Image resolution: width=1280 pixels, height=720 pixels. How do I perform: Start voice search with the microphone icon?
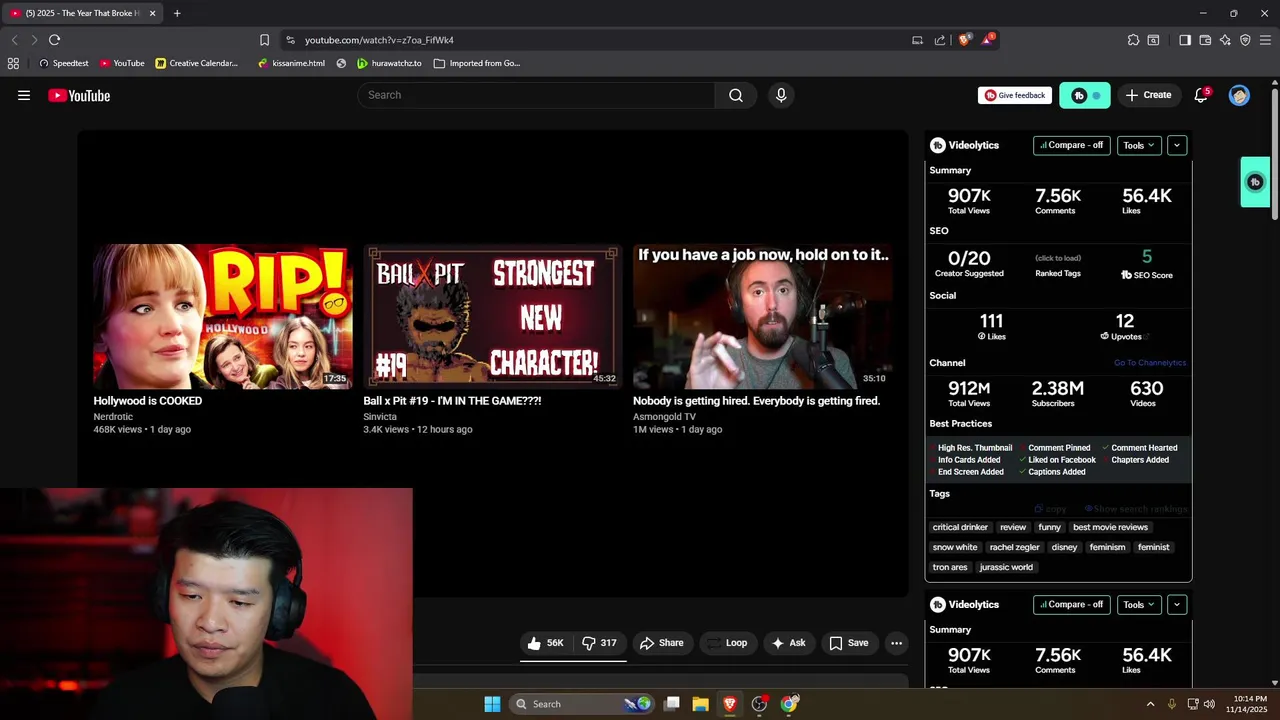(x=781, y=95)
